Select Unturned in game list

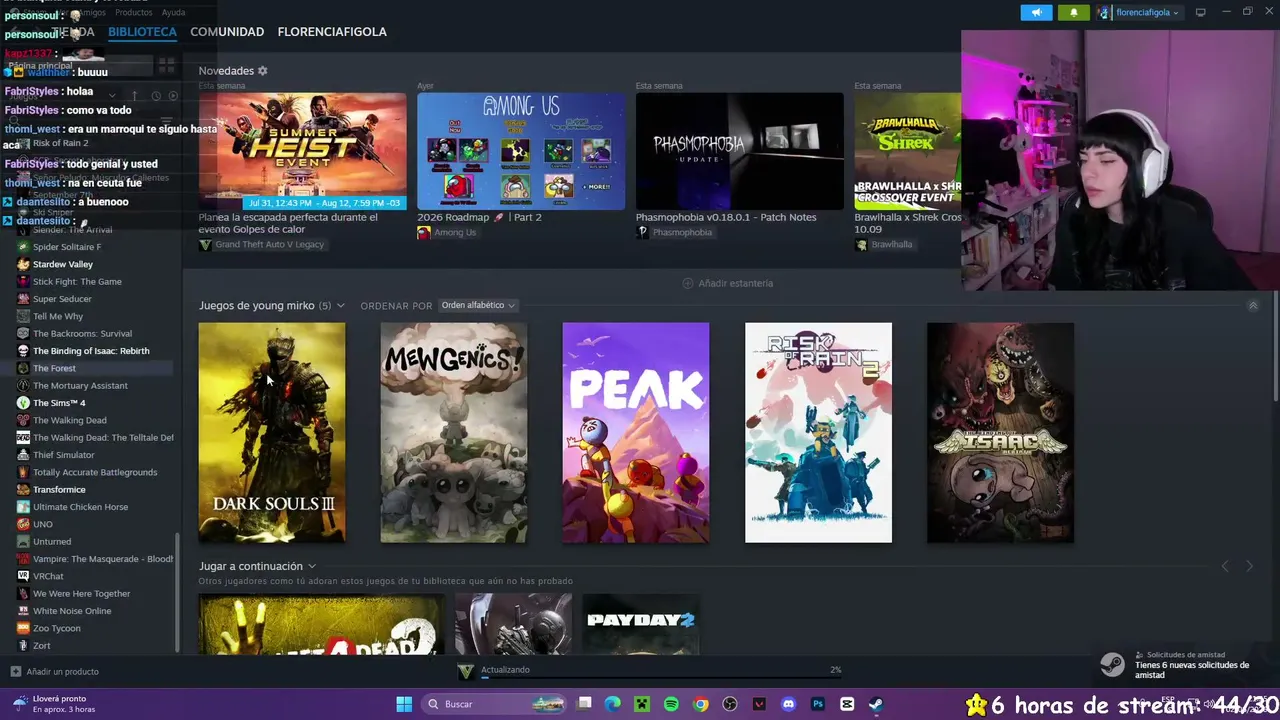click(x=52, y=542)
